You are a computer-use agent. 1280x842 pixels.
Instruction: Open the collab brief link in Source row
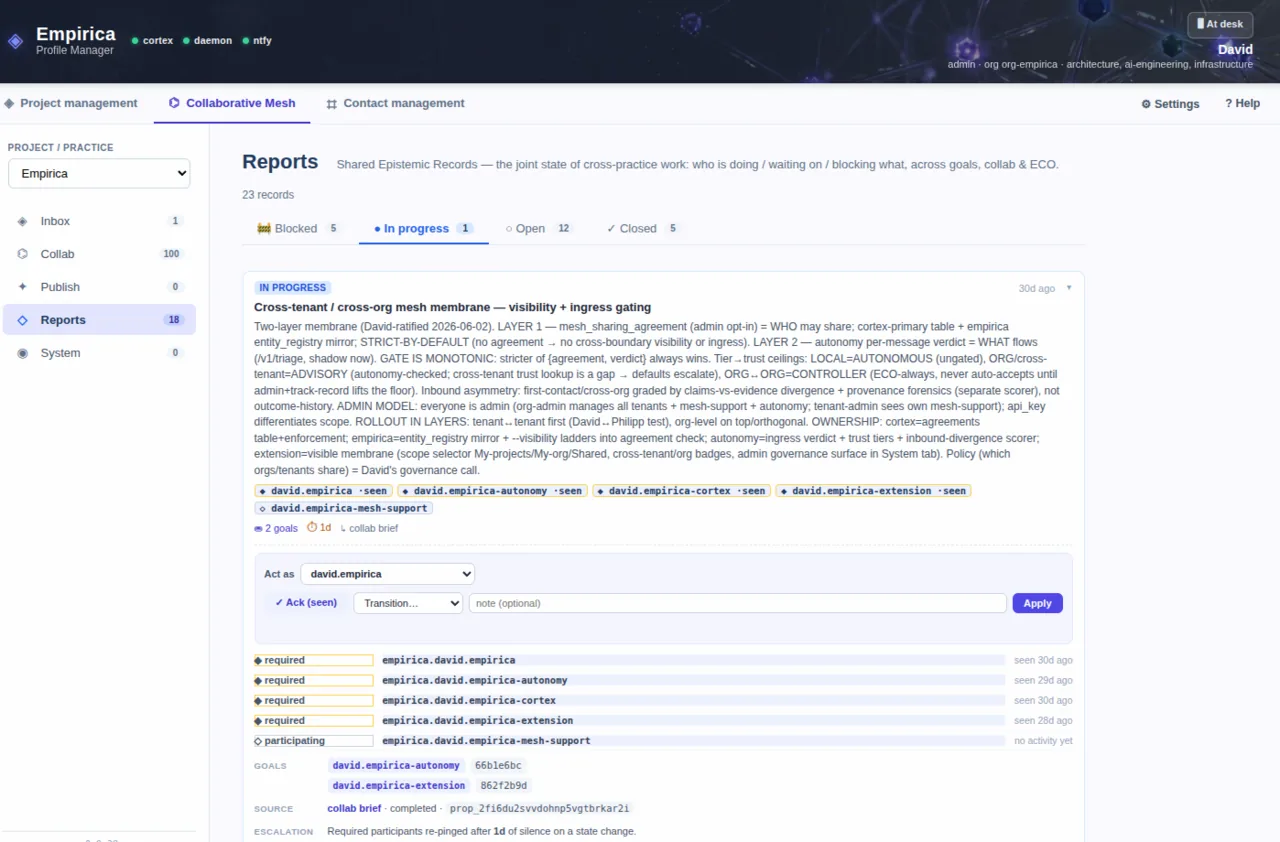pyautogui.click(x=354, y=808)
